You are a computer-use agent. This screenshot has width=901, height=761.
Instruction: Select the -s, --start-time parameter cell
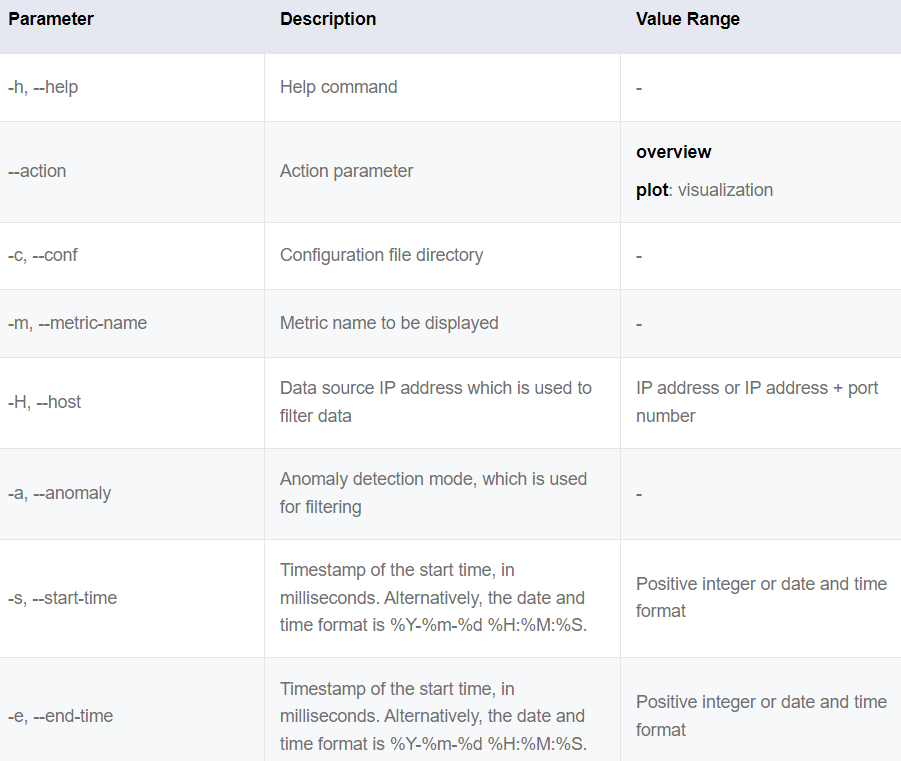(62, 598)
